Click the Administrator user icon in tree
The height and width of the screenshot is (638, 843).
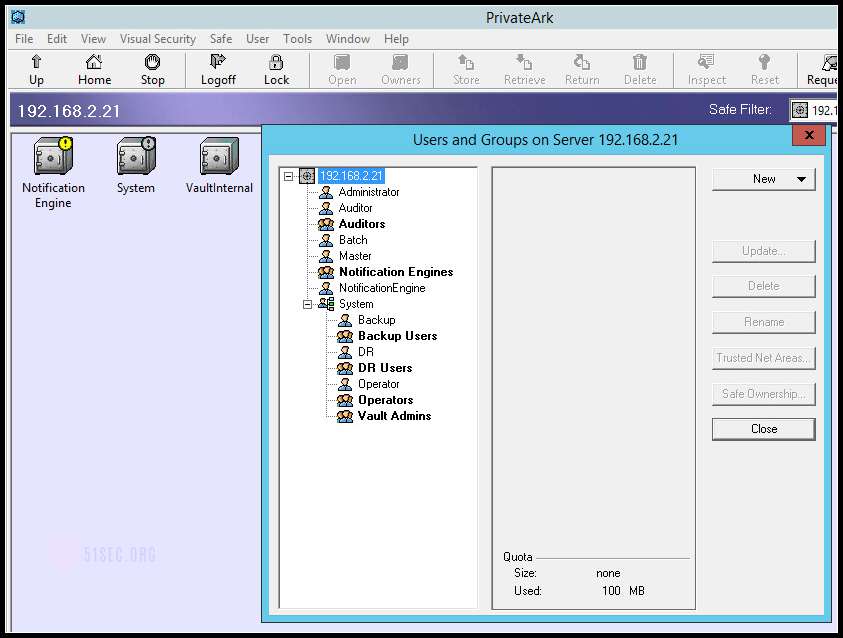(x=326, y=192)
